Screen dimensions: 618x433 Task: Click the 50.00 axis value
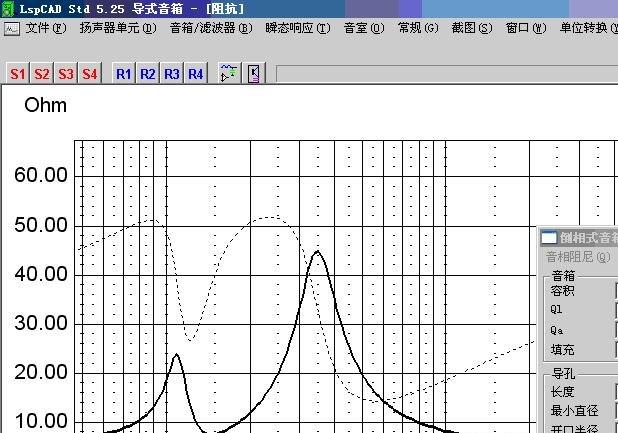click(41, 225)
